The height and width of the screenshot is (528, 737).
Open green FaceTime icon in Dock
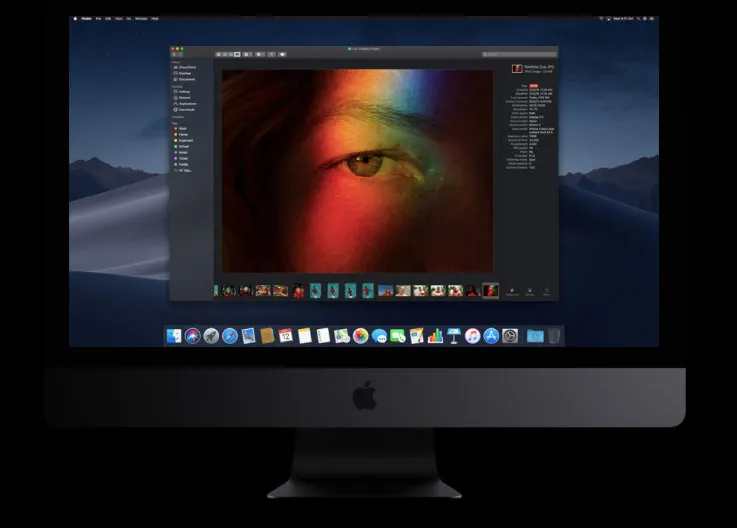398,336
